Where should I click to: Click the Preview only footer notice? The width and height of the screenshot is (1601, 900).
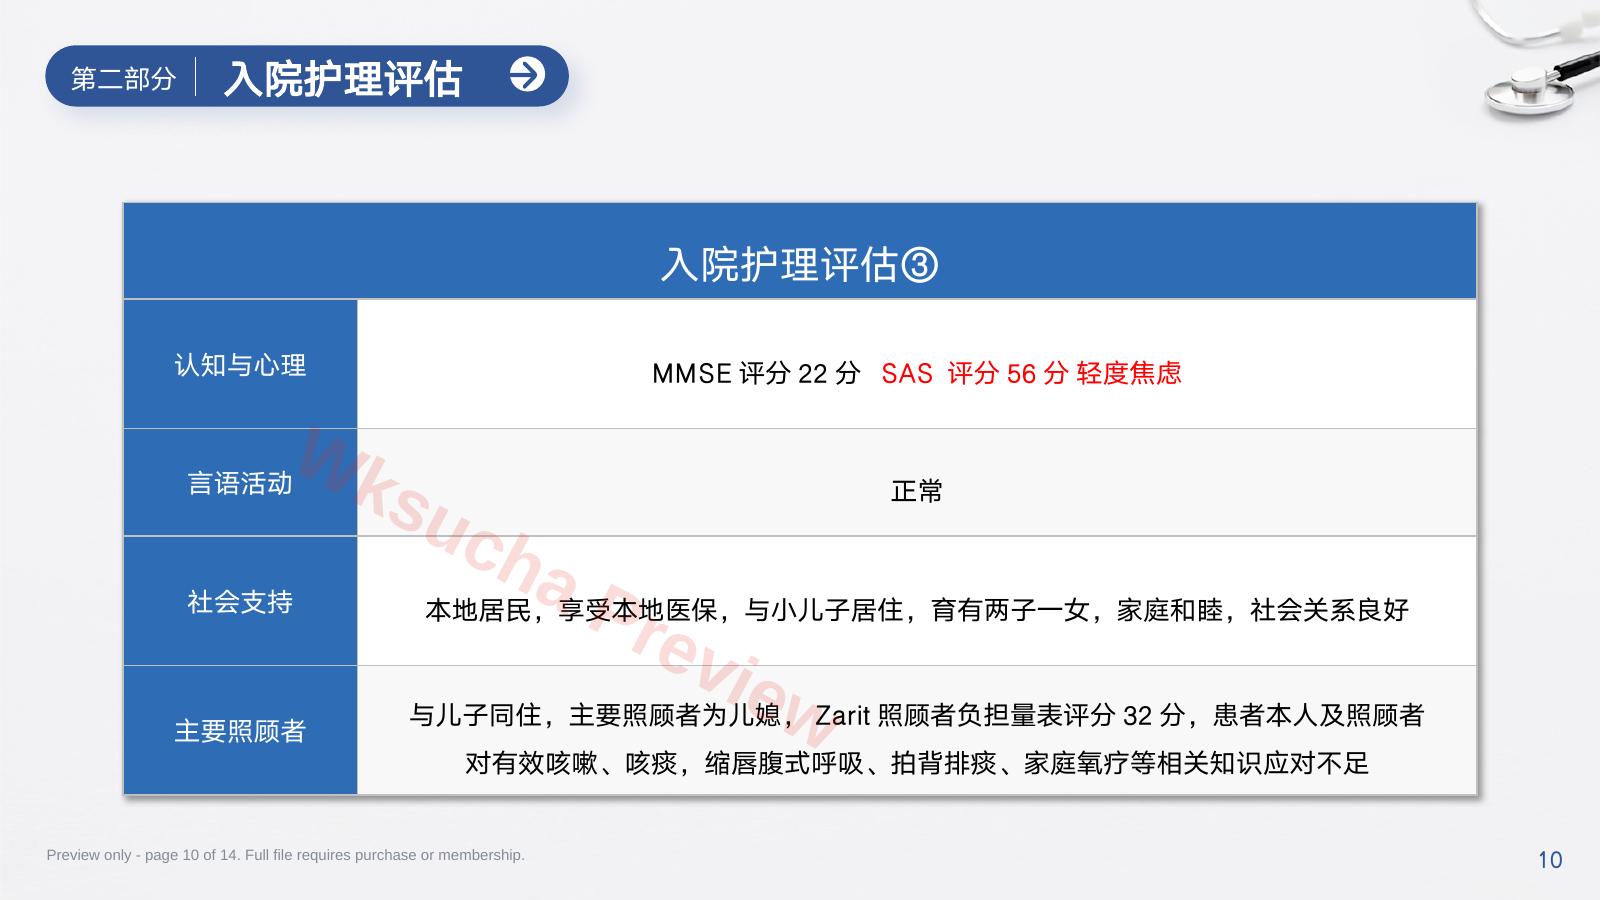(285, 855)
